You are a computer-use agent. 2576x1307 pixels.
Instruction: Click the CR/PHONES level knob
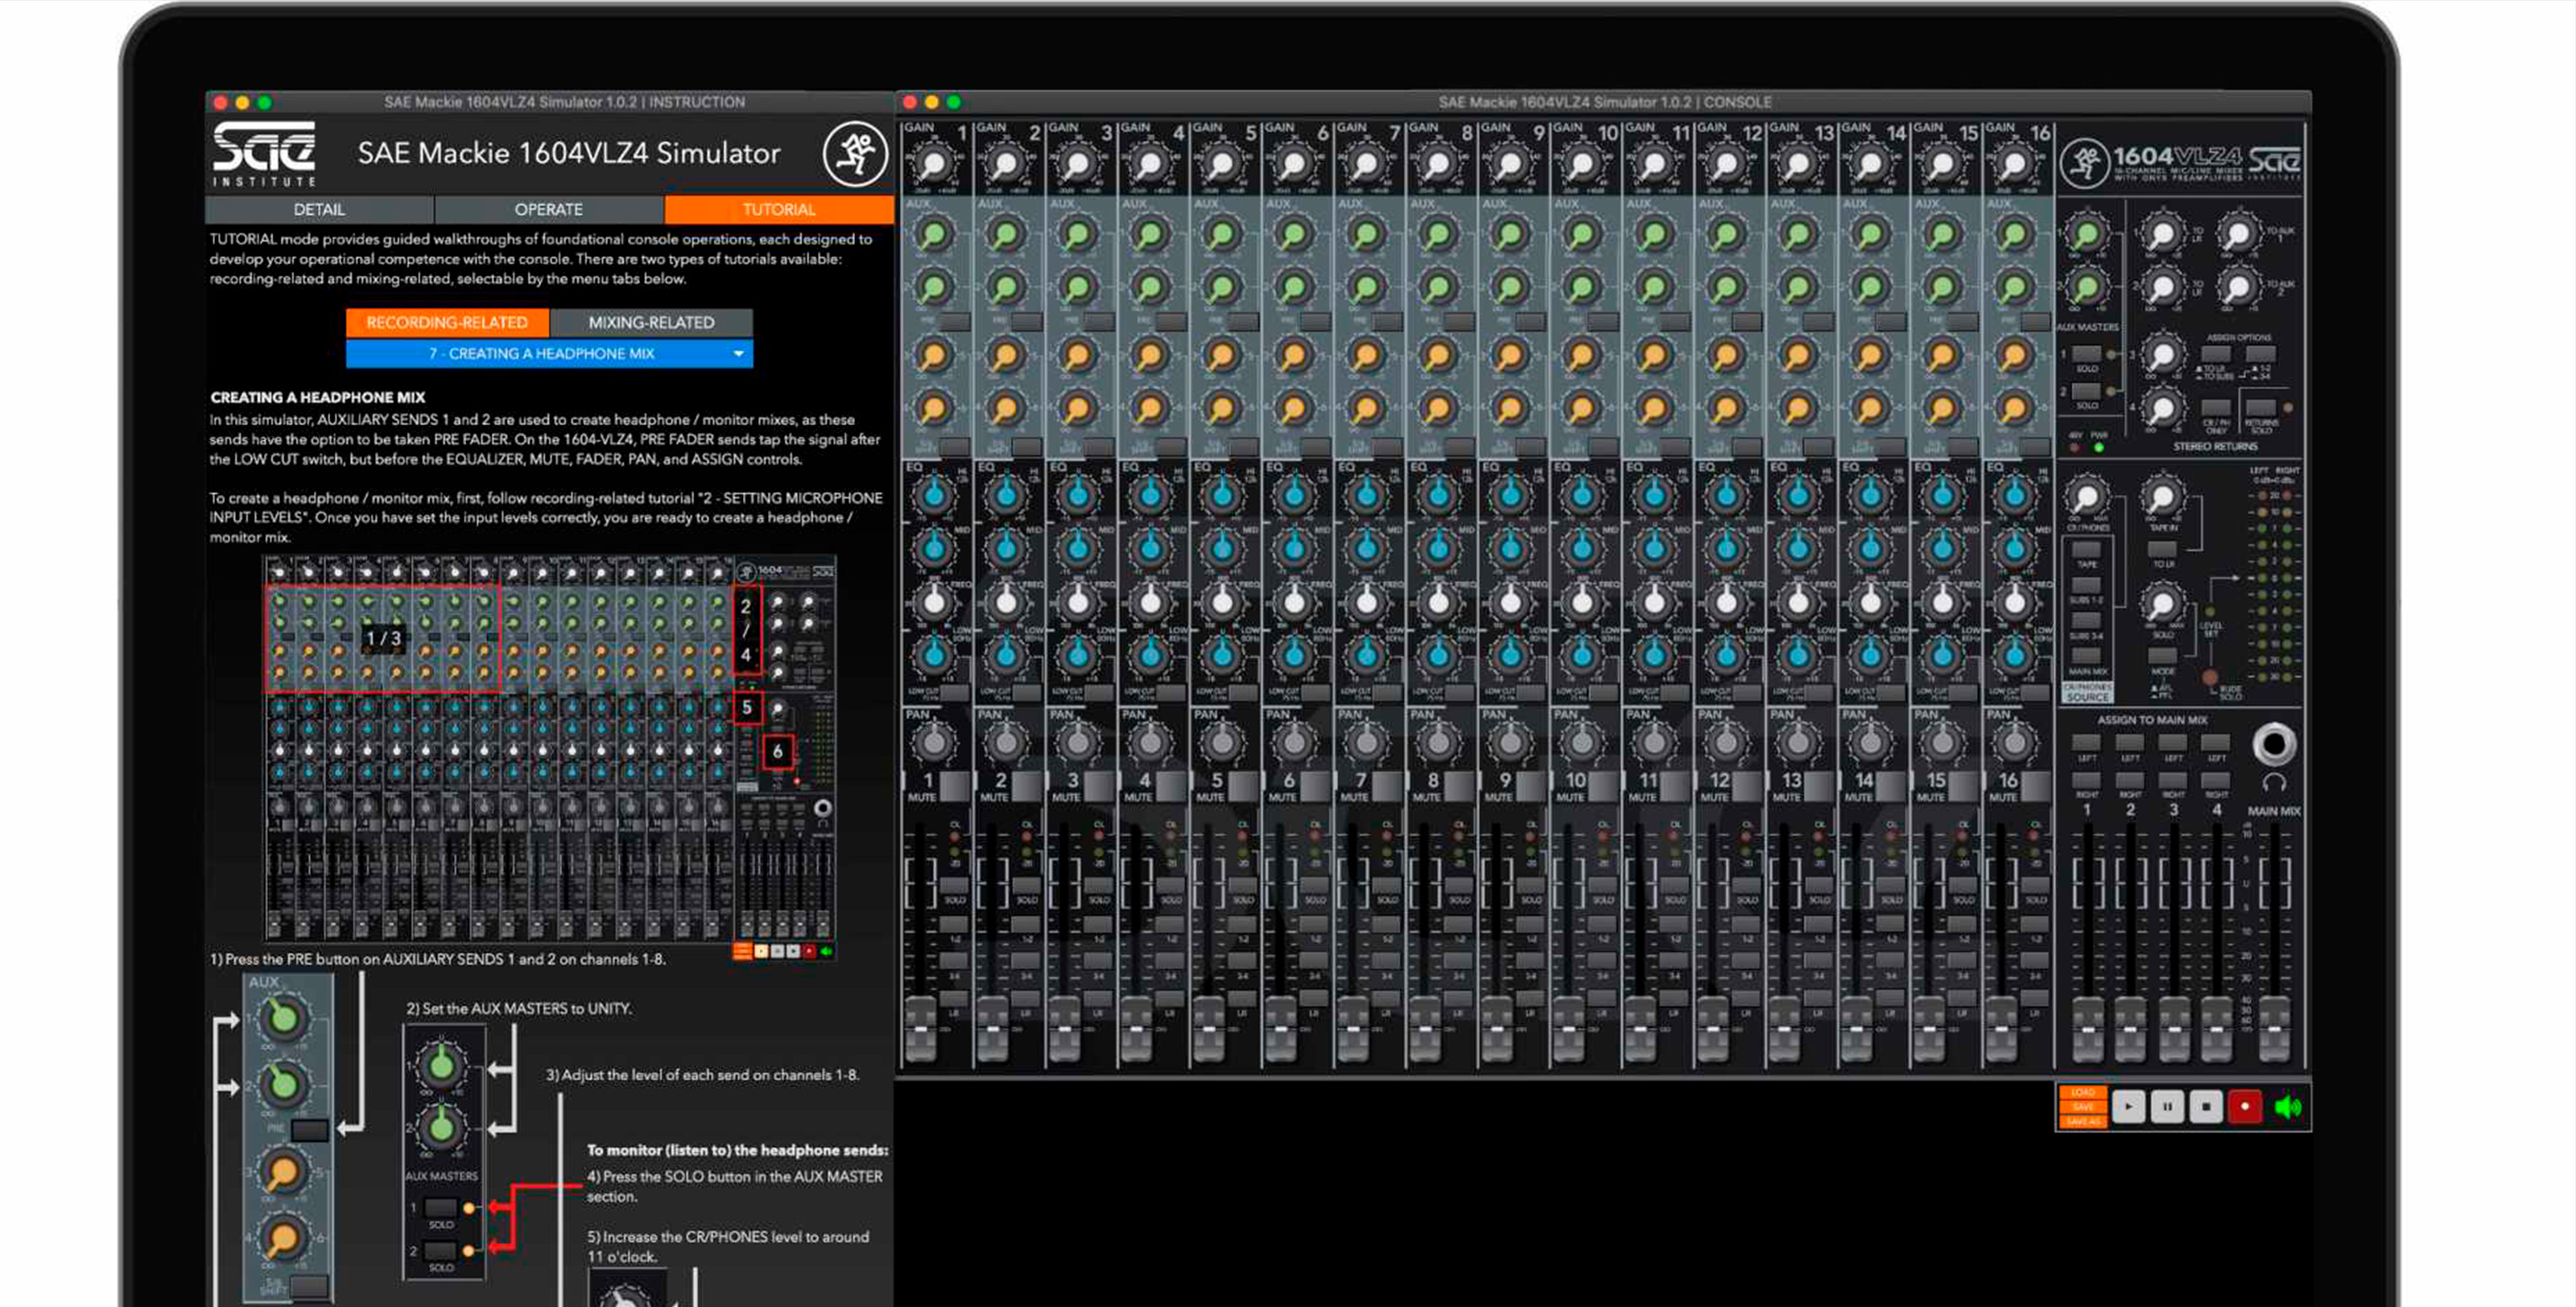click(2087, 497)
